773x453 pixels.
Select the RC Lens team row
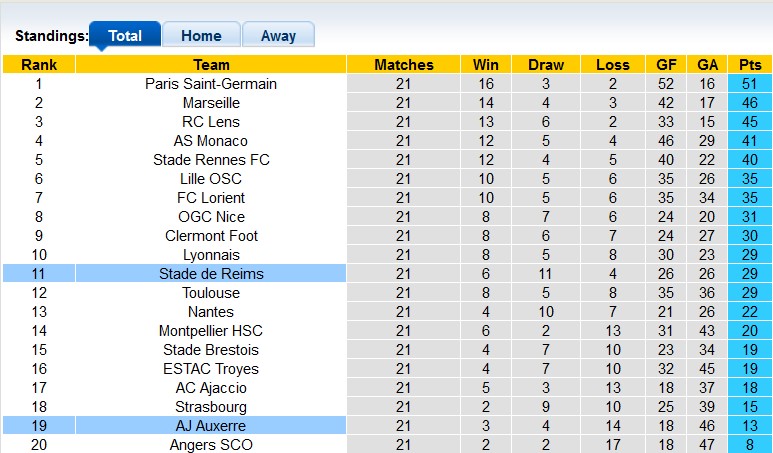[211, 122]
